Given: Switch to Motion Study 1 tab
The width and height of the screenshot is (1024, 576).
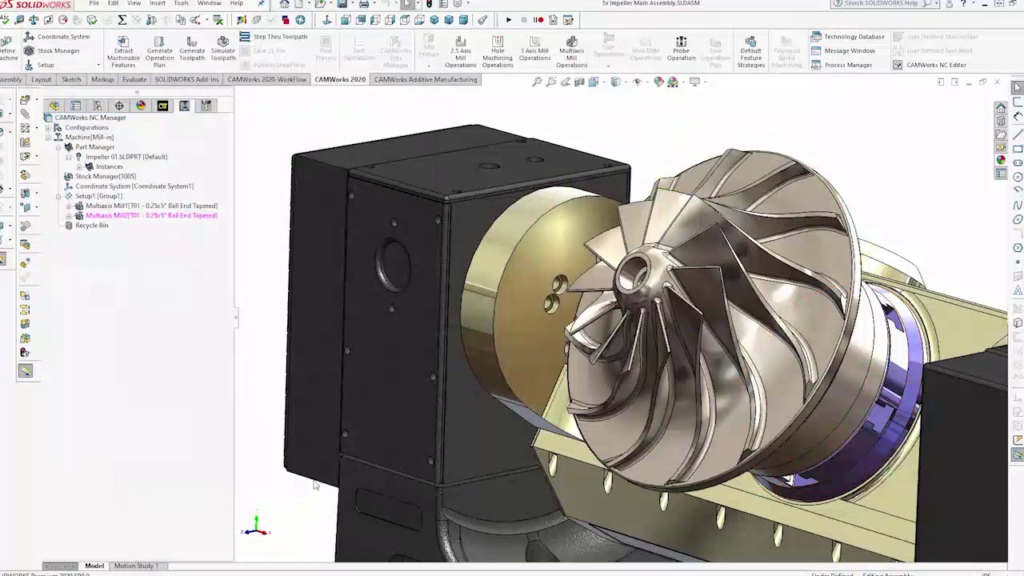Looking at the screenshot, I should pos(136,566).
